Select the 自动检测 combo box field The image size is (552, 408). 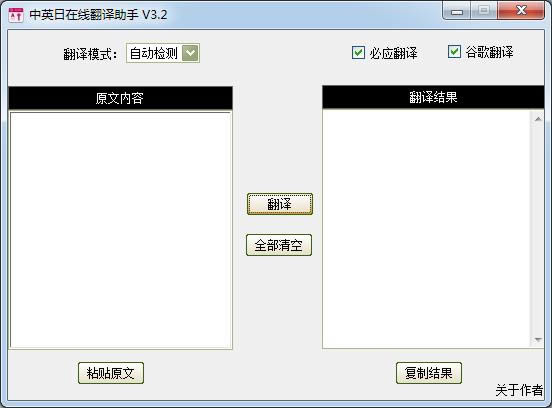[163, 53]
